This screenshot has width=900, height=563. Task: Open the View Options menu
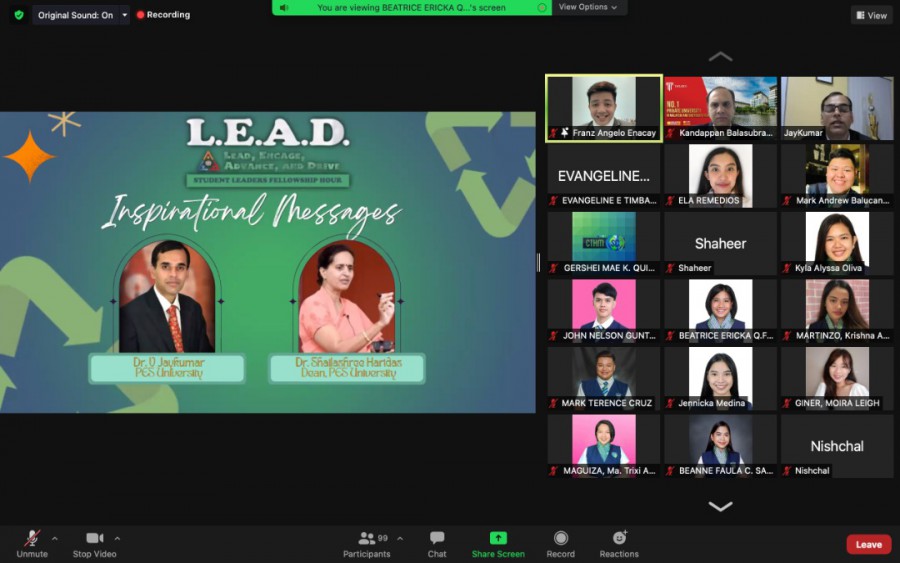click(x=587, y=7)
